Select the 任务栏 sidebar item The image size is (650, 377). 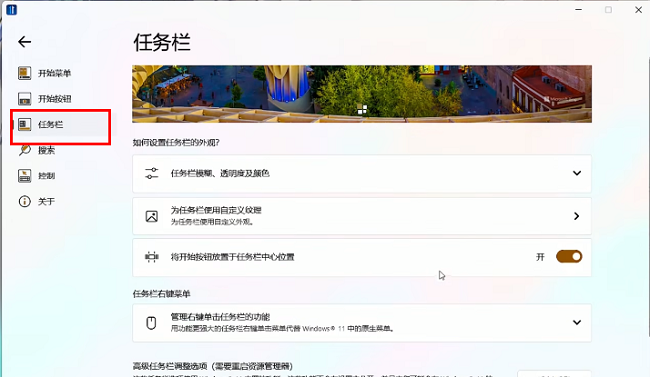(62, 124)
